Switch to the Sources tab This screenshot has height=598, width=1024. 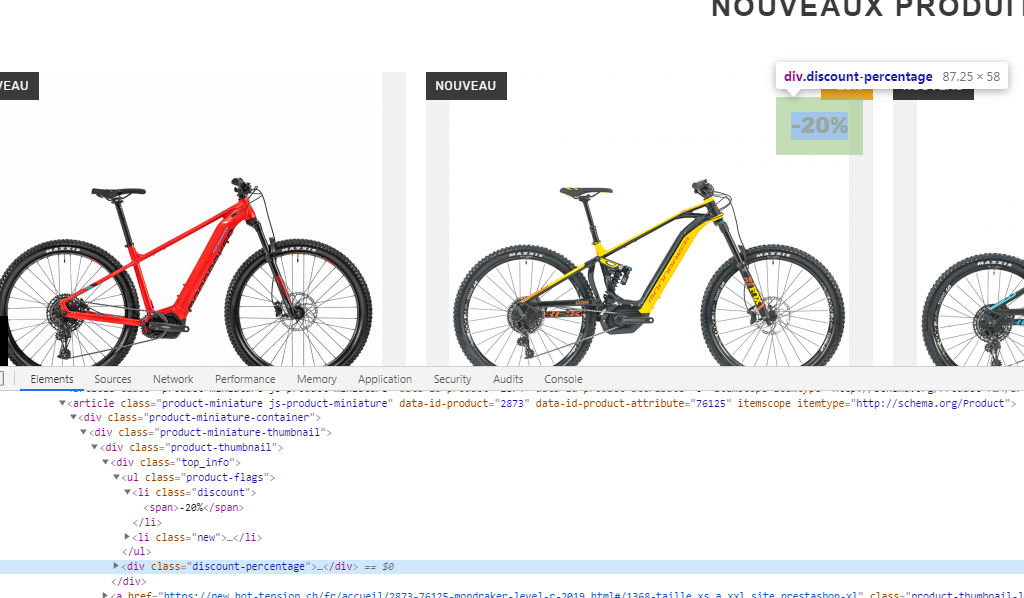[x=112, y=379]
